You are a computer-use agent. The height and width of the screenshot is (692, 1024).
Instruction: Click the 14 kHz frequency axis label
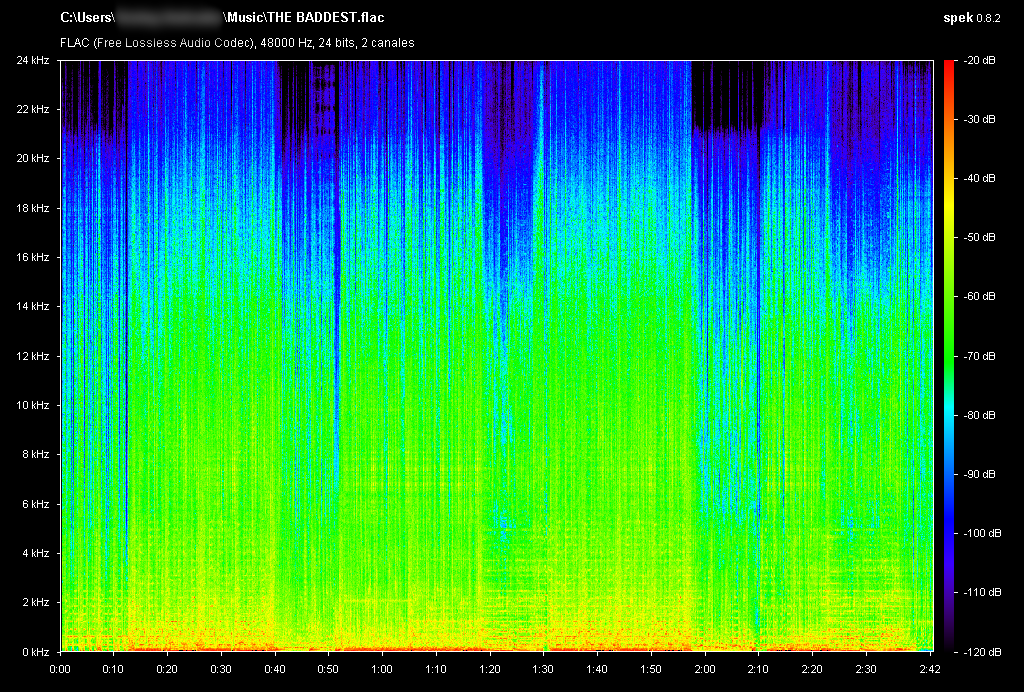click(33, 306)
